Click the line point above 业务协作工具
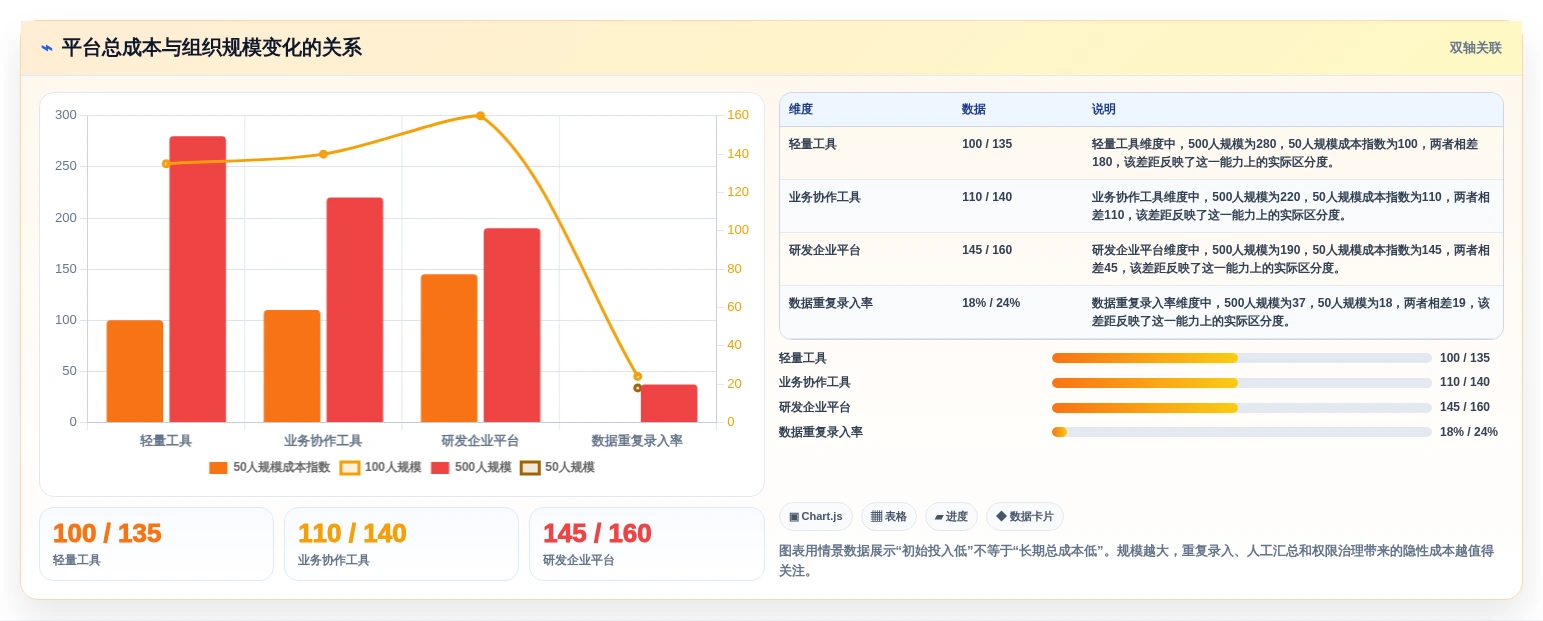Screen dimensions: 1543x621 pos(323,154)
